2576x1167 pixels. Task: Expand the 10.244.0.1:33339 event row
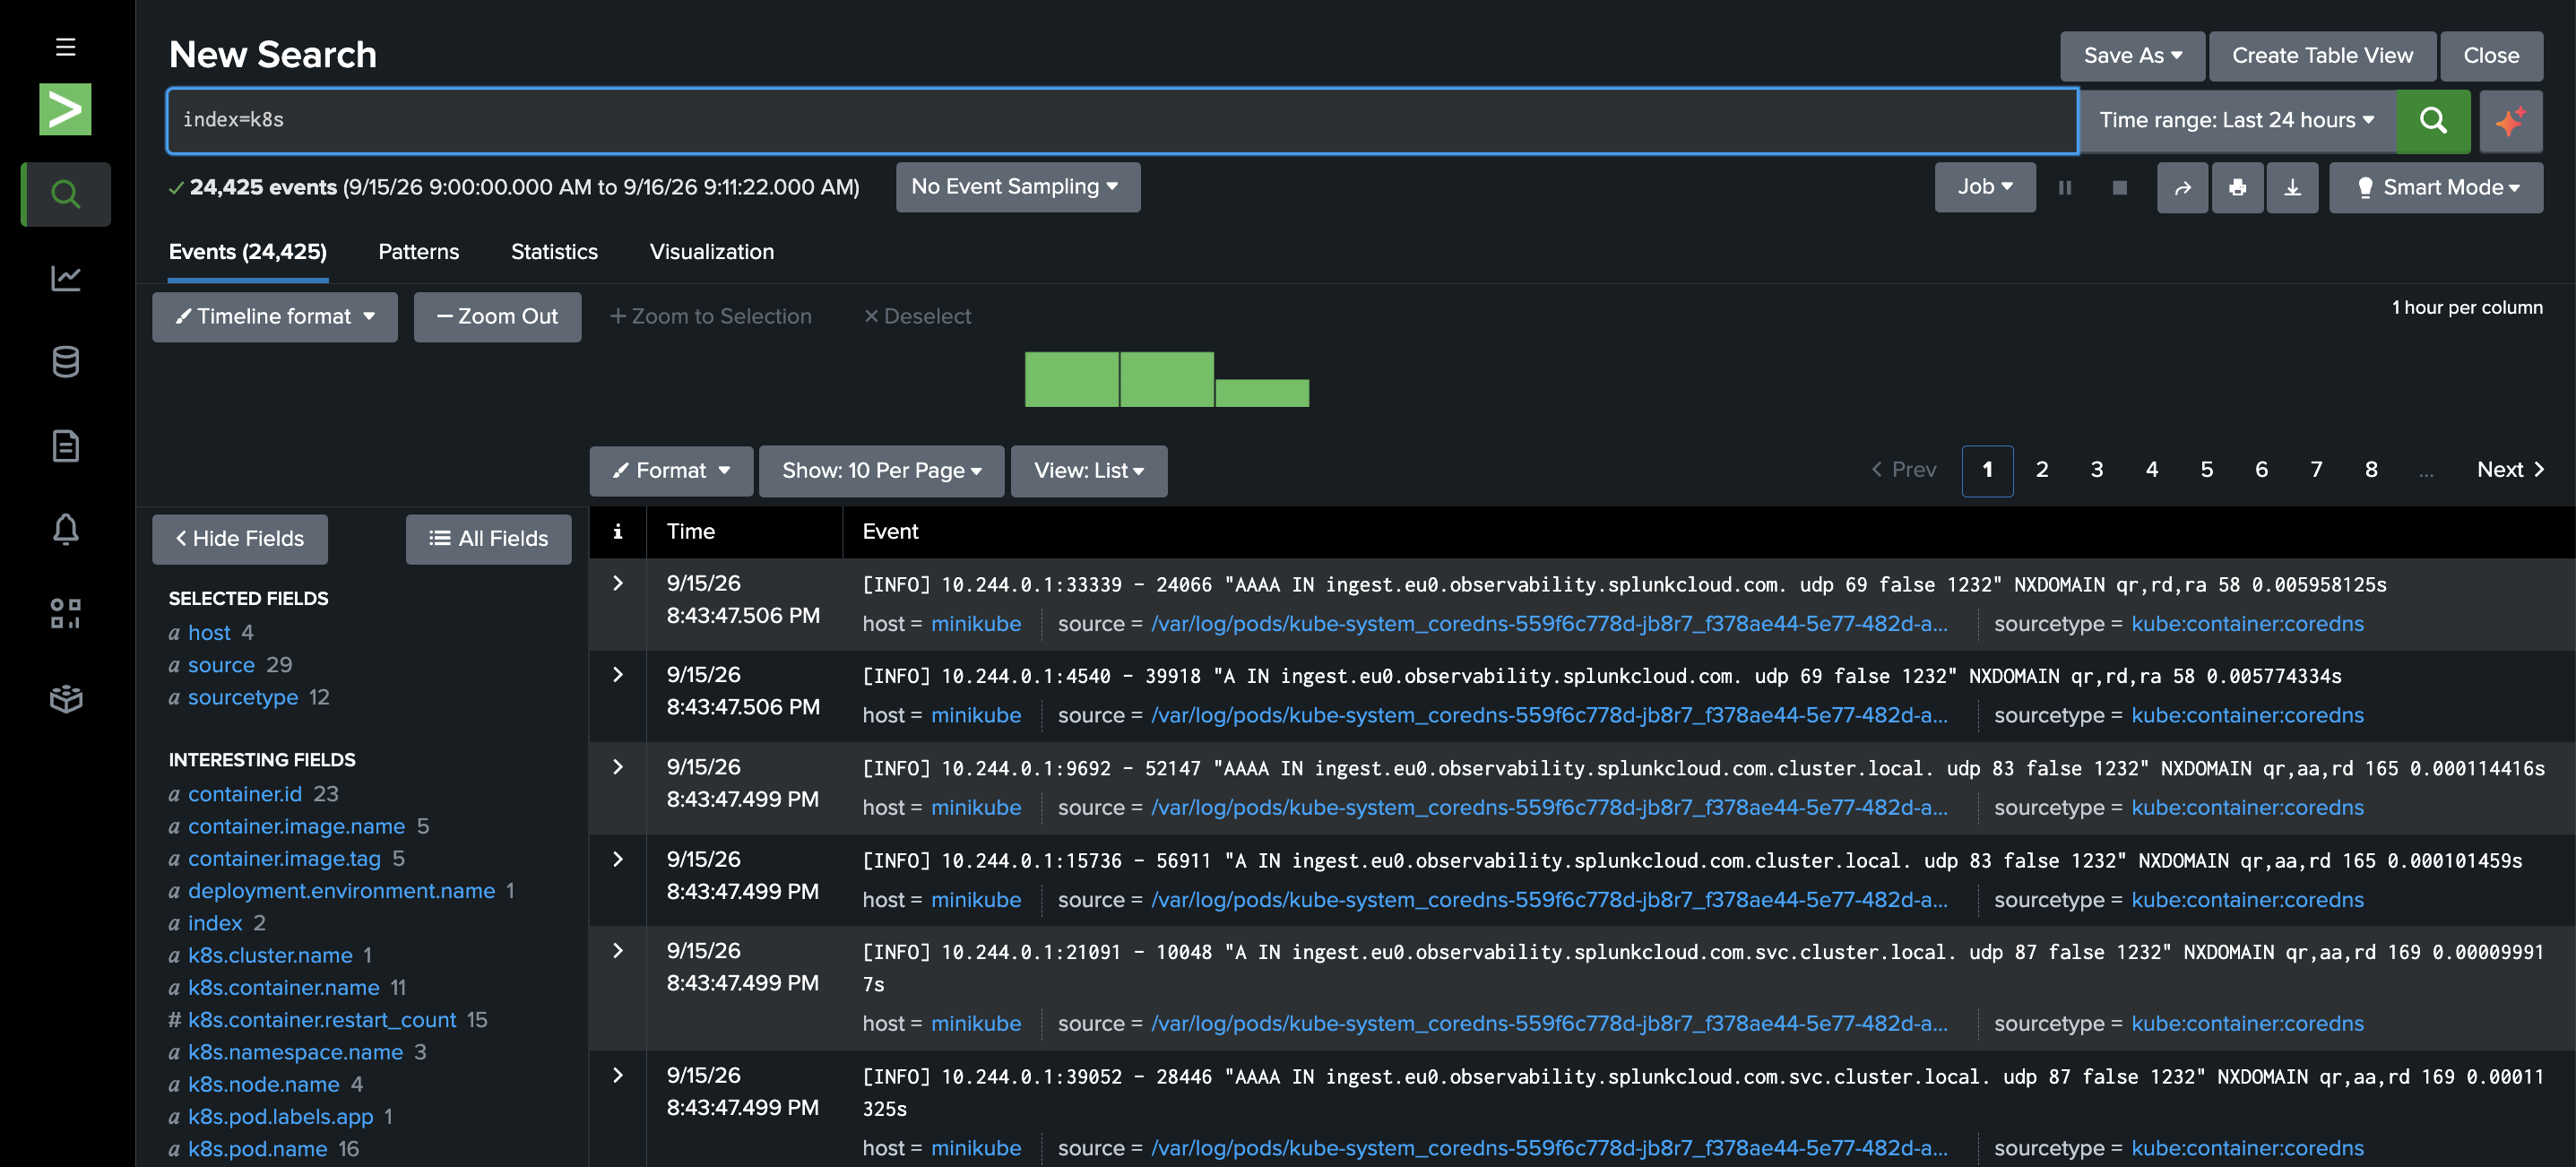(617, 584)
